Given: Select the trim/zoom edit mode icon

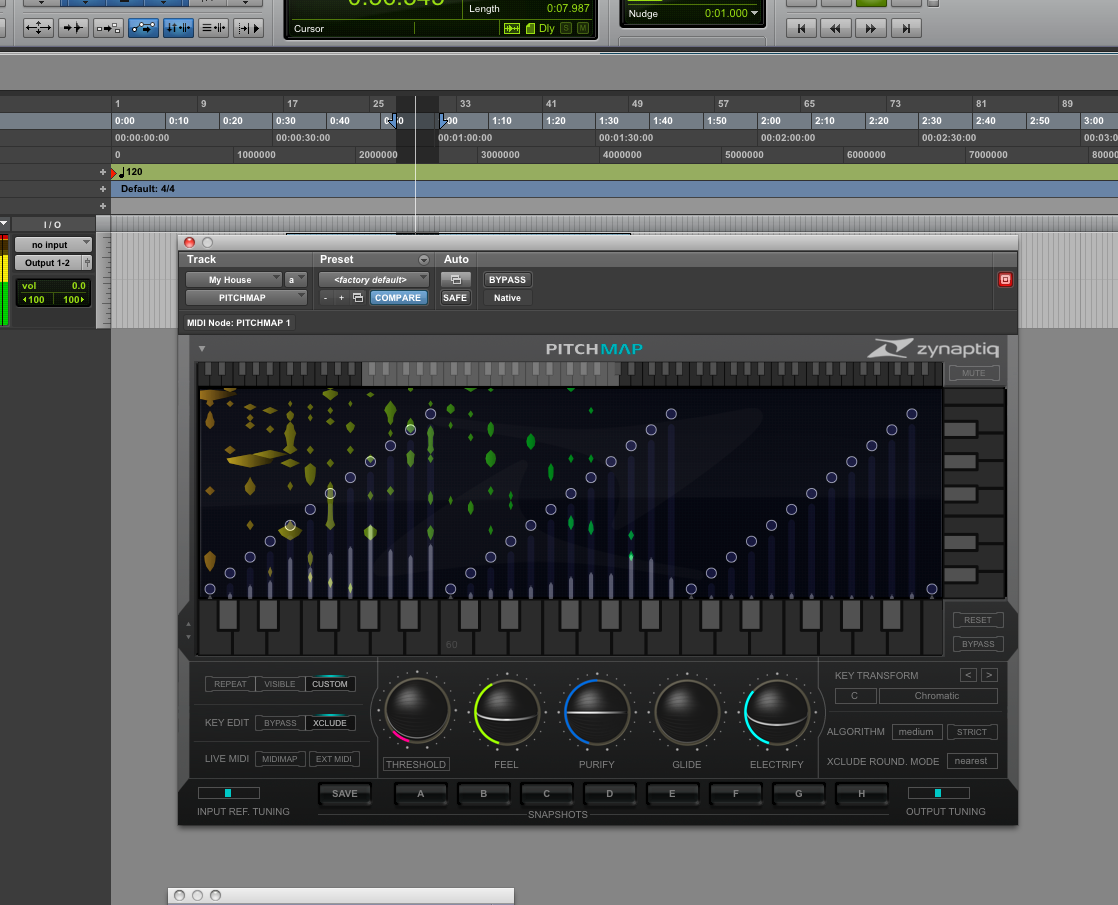Looking at the screenshot, I should click(x=38, y=28).
